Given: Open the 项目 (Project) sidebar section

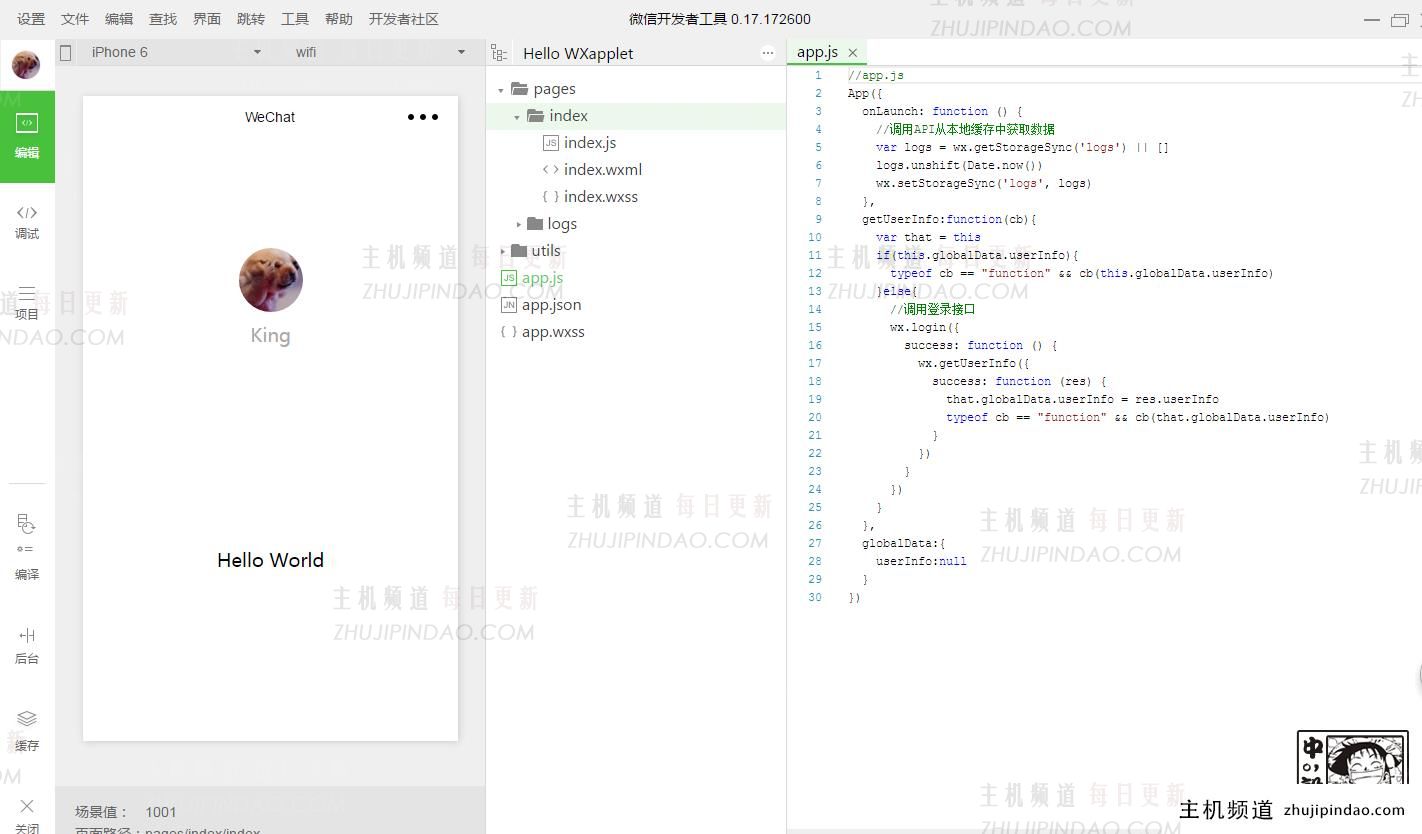Looking at the screenshot, I should coord(27,302).
